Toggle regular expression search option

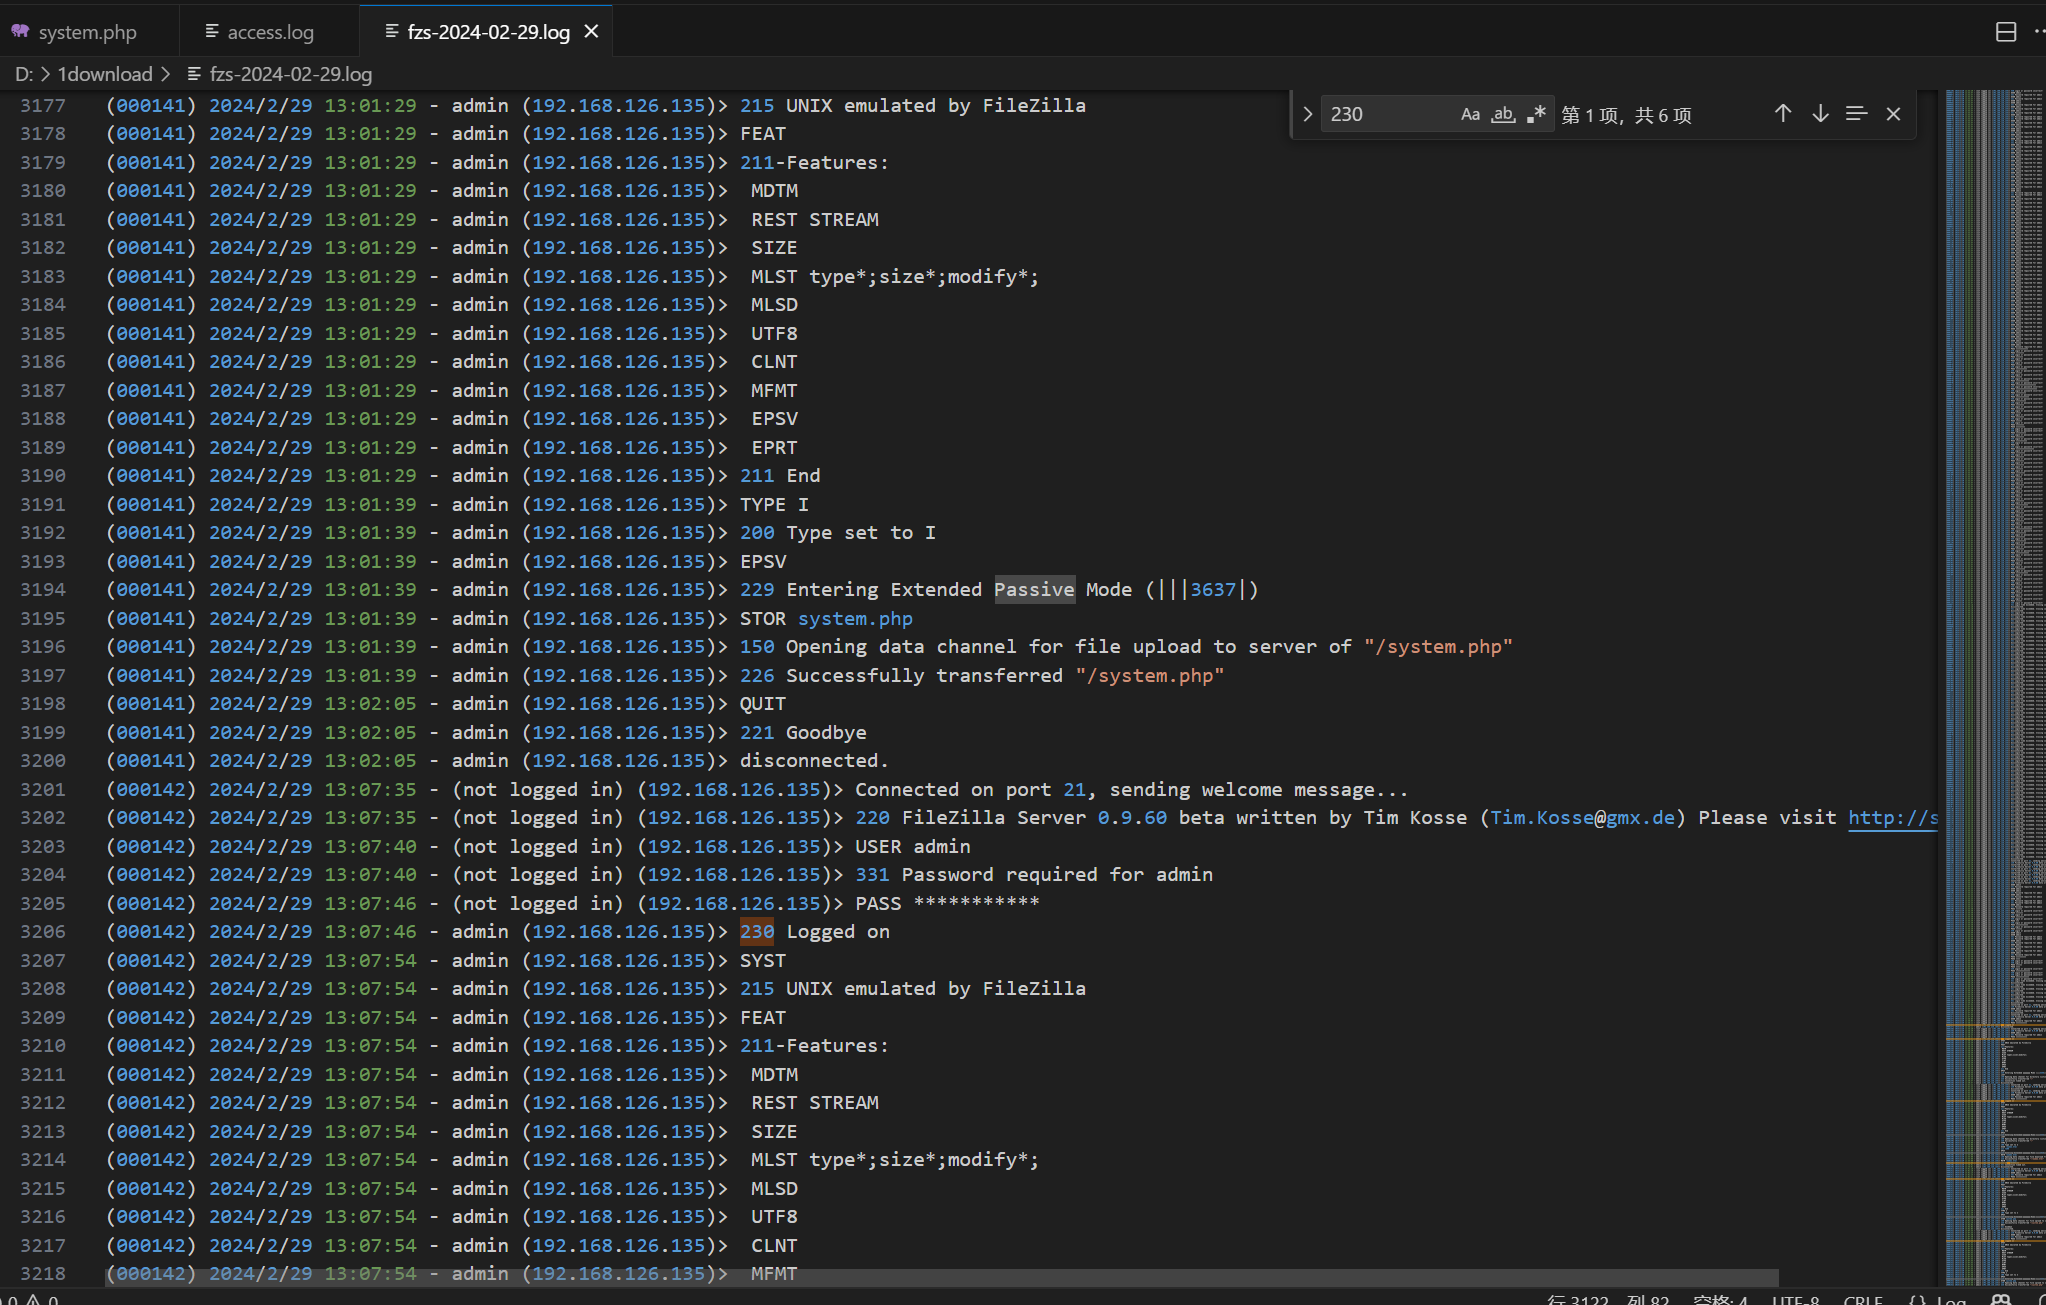pos(1536,114)
